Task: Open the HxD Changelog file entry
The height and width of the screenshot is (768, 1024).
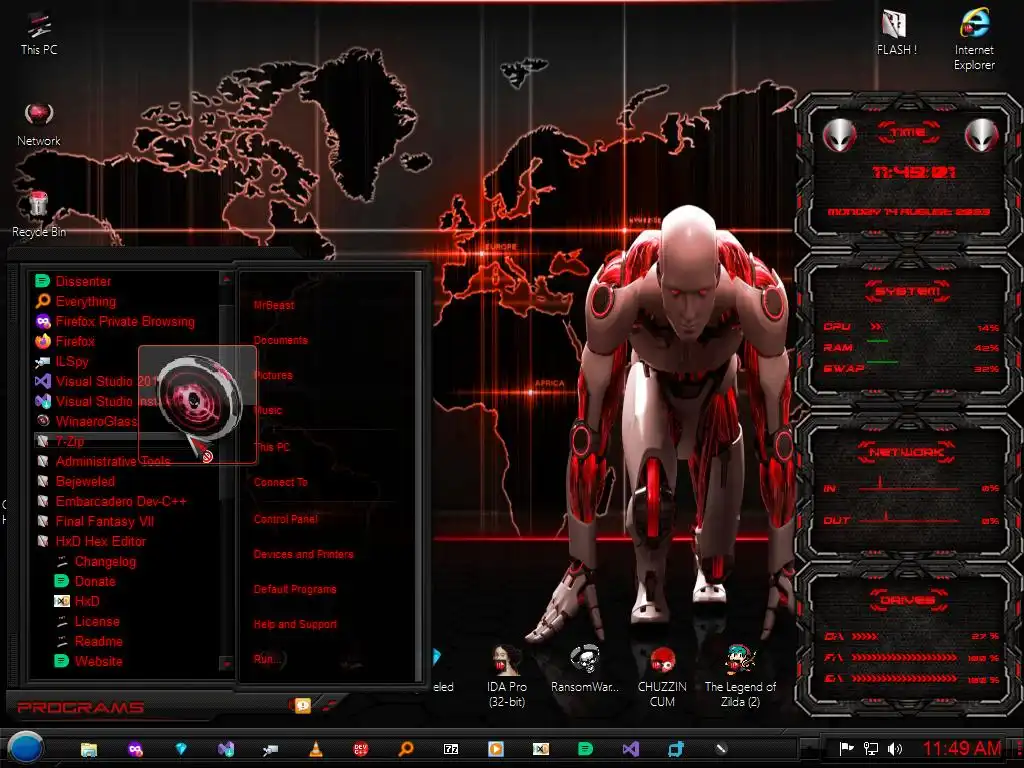Action: (95, 562)
